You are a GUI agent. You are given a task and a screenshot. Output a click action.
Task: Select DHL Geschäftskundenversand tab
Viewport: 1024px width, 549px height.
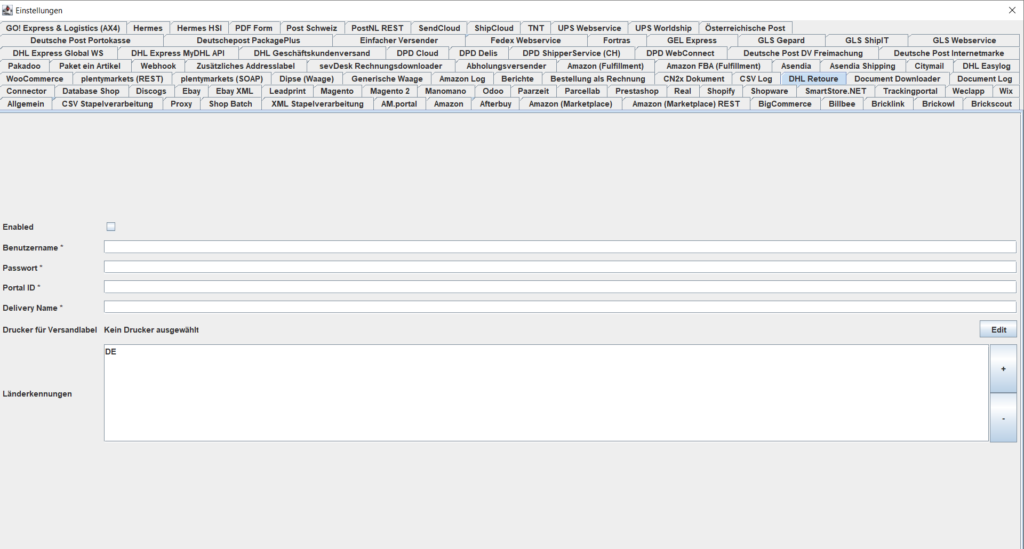click(x=312, y=54)
